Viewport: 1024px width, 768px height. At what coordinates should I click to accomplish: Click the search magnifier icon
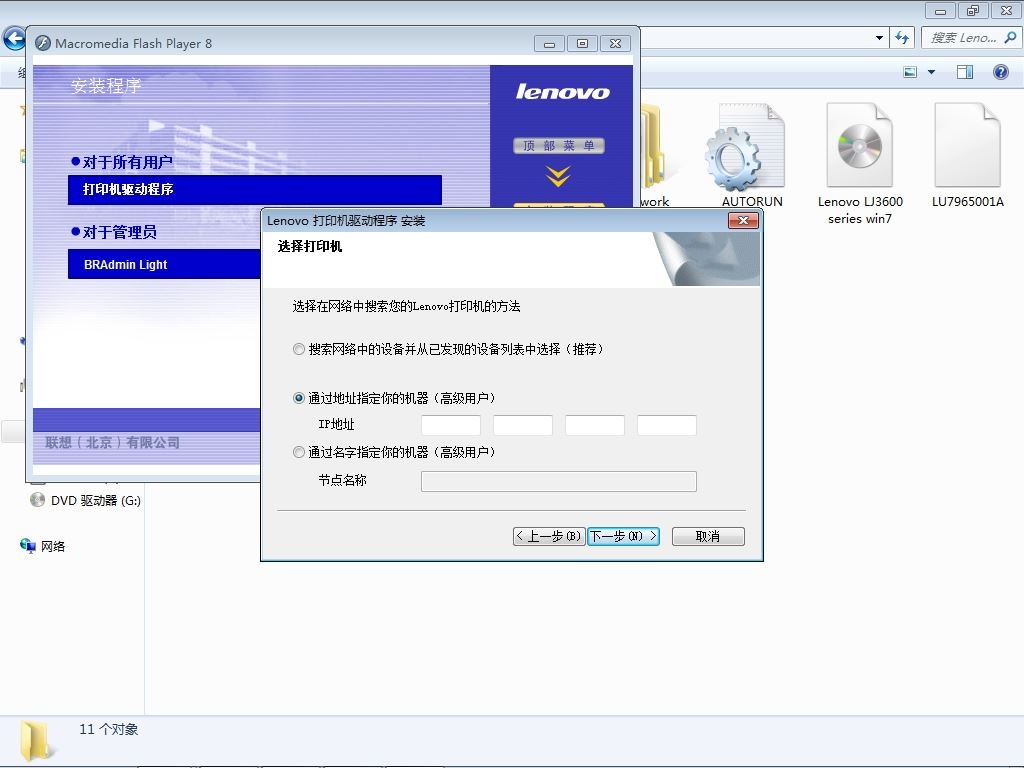[1010, 38]
